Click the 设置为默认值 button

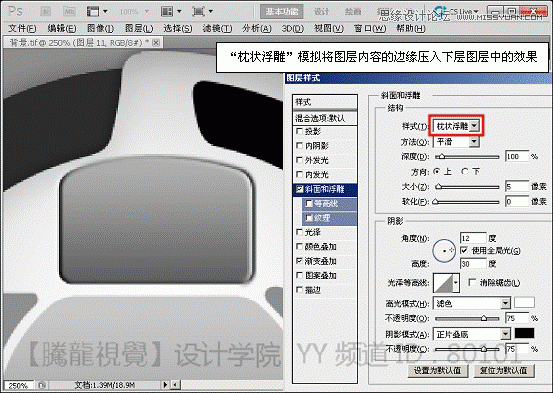pos(437,370)
